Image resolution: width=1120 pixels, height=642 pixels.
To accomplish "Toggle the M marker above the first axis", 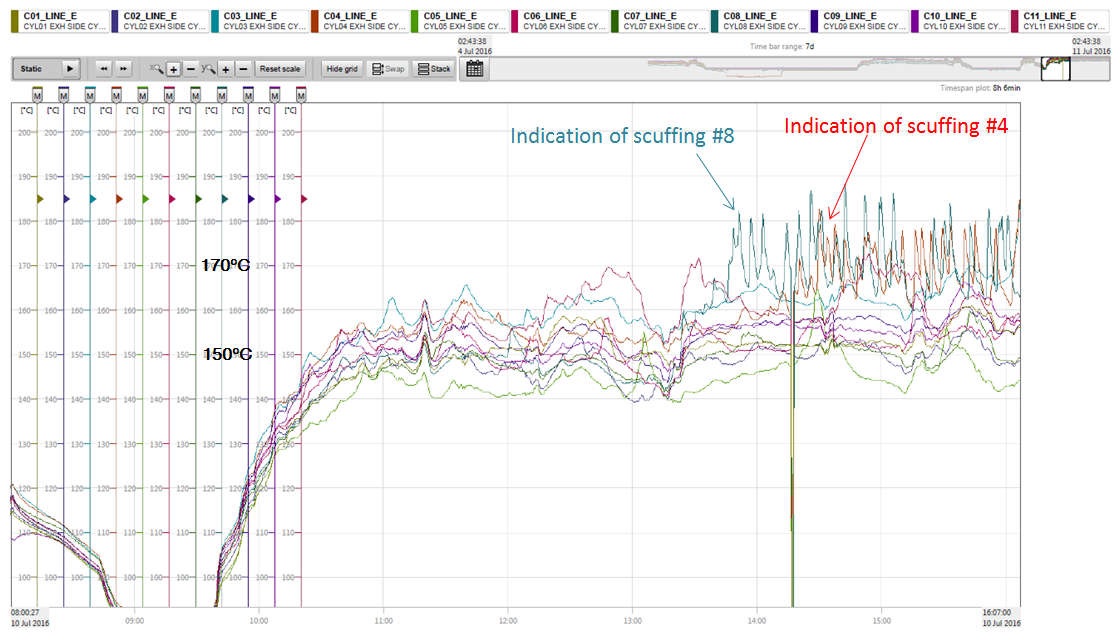I will (35, 96).
